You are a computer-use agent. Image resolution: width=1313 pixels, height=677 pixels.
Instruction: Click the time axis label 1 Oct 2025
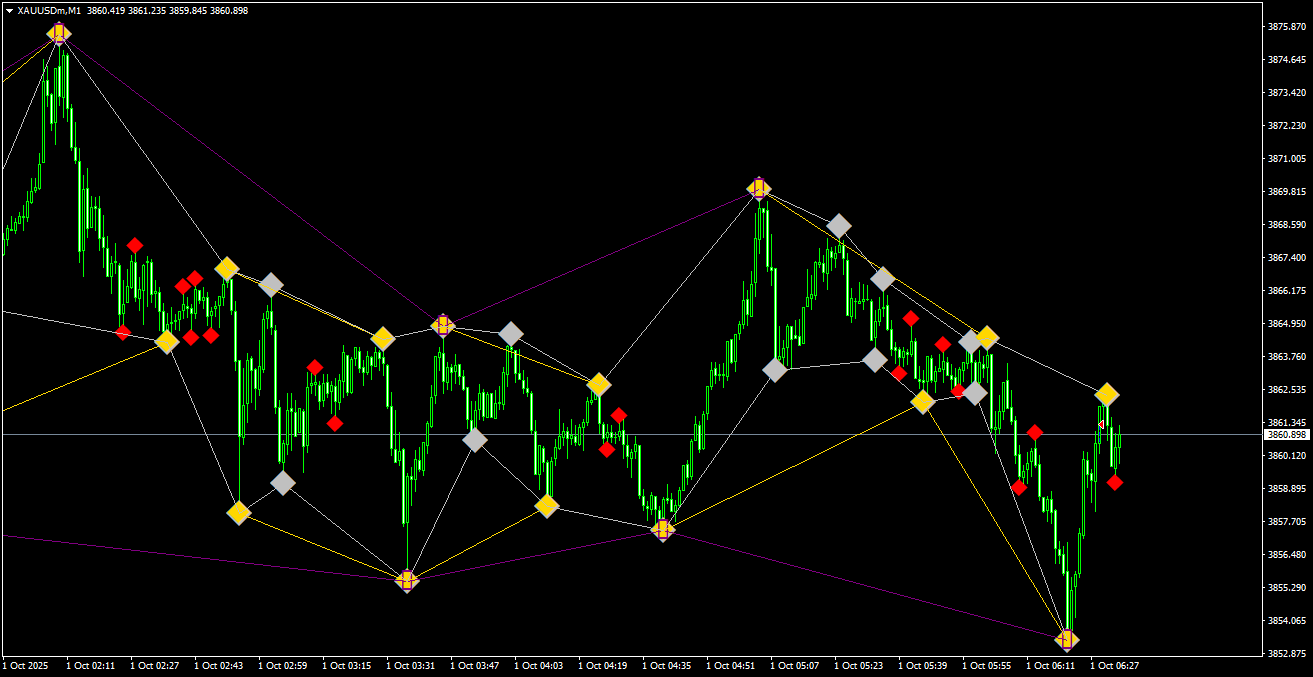point(25,665)
